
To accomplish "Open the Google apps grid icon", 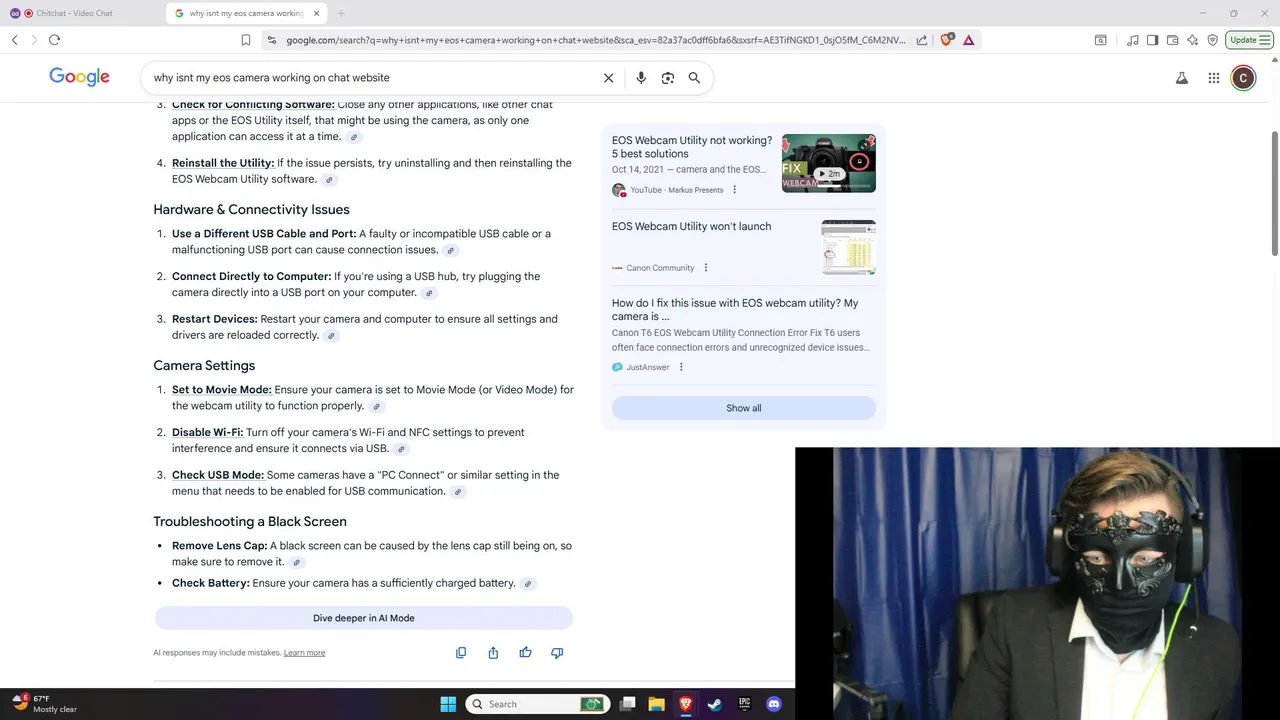I will pyautogui.click(x=1213, y=78).
